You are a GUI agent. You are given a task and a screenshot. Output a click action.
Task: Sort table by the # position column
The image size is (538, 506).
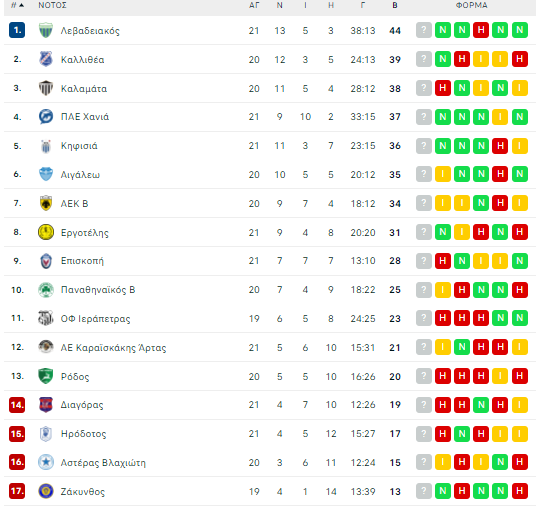17,5
